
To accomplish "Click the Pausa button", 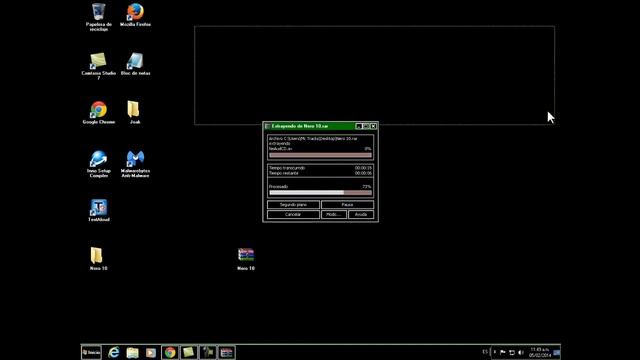I will pos(347,204).
